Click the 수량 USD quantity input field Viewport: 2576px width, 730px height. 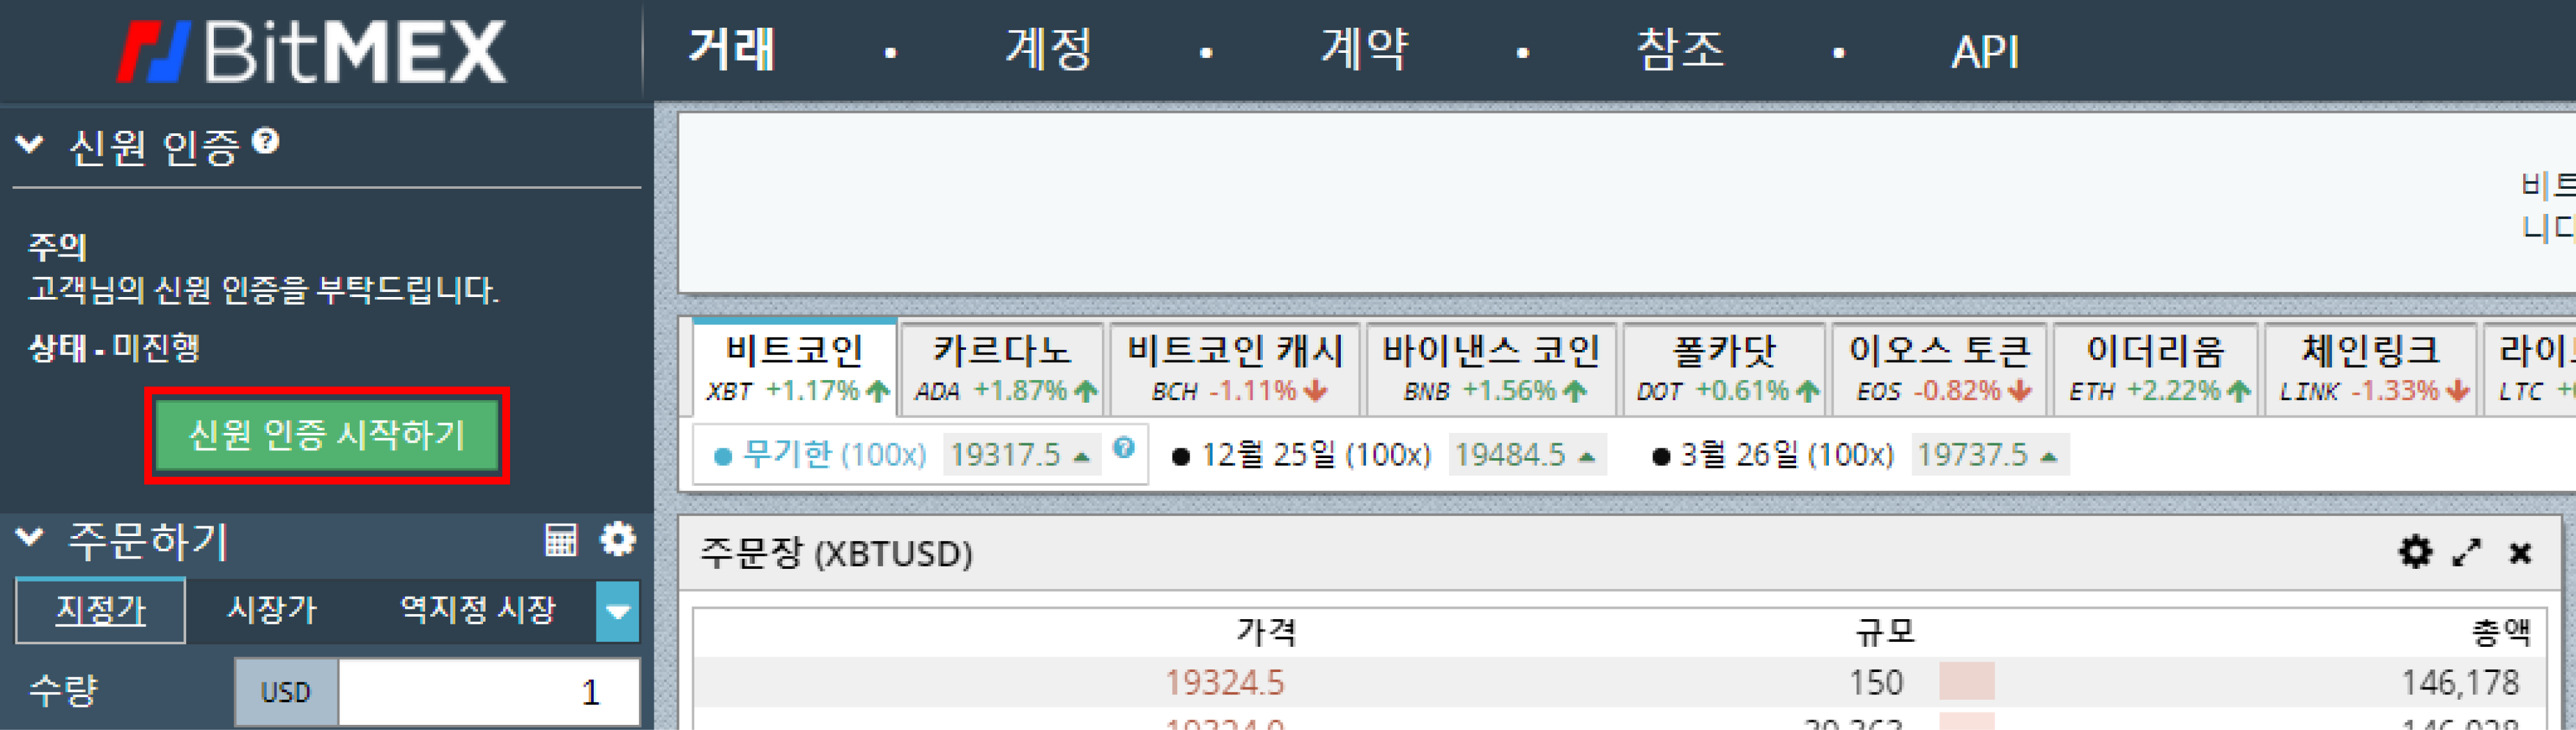click(x=487, y=691)
